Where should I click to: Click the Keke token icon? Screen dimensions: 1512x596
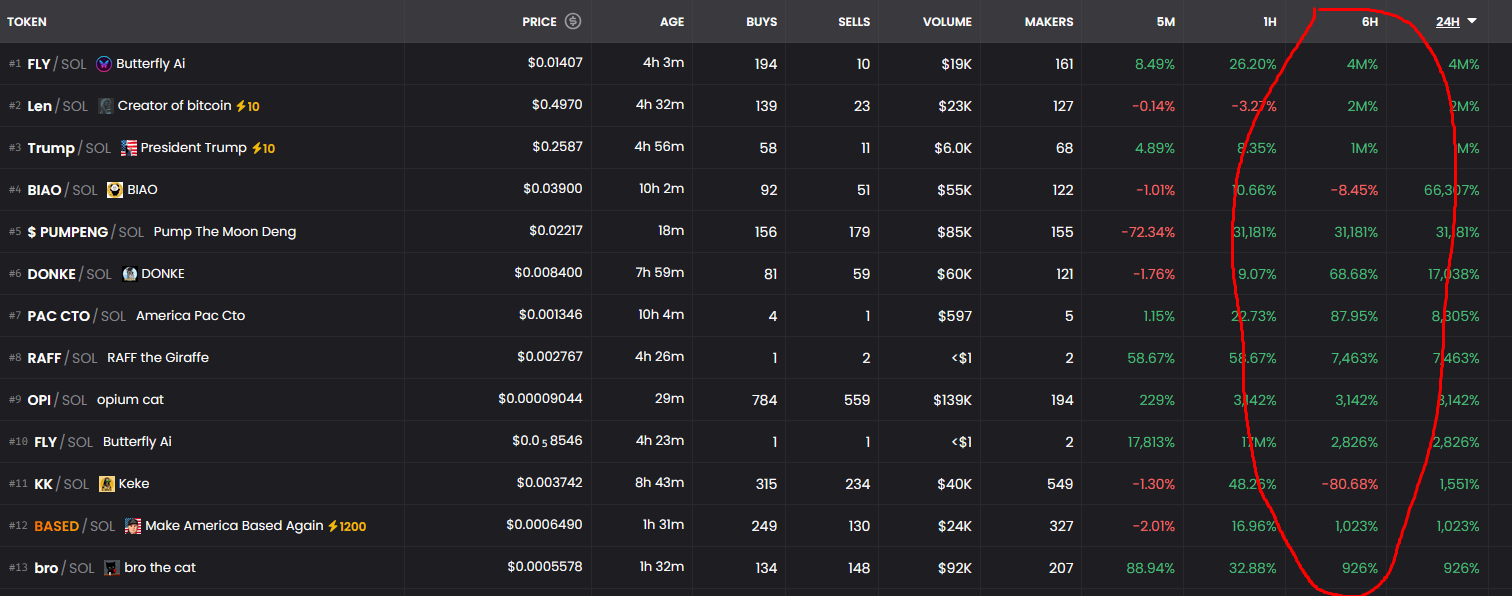(x=107, y=484)
